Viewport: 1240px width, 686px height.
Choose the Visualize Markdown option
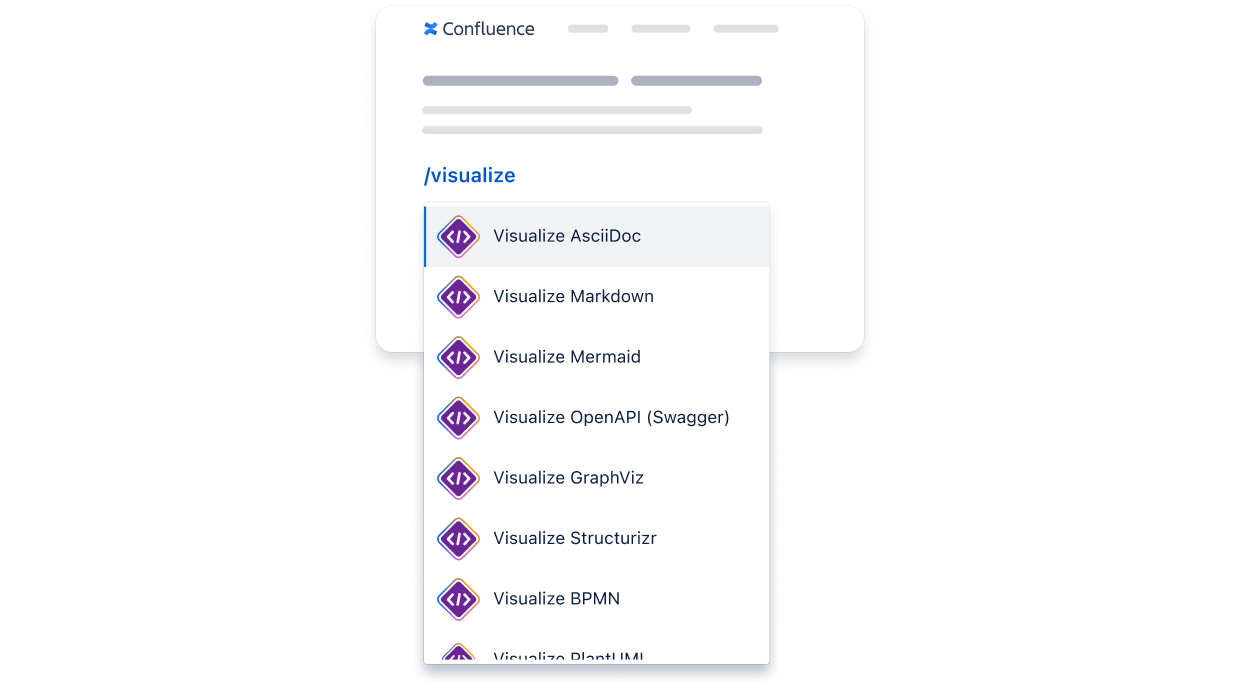[x=573, y=297]
